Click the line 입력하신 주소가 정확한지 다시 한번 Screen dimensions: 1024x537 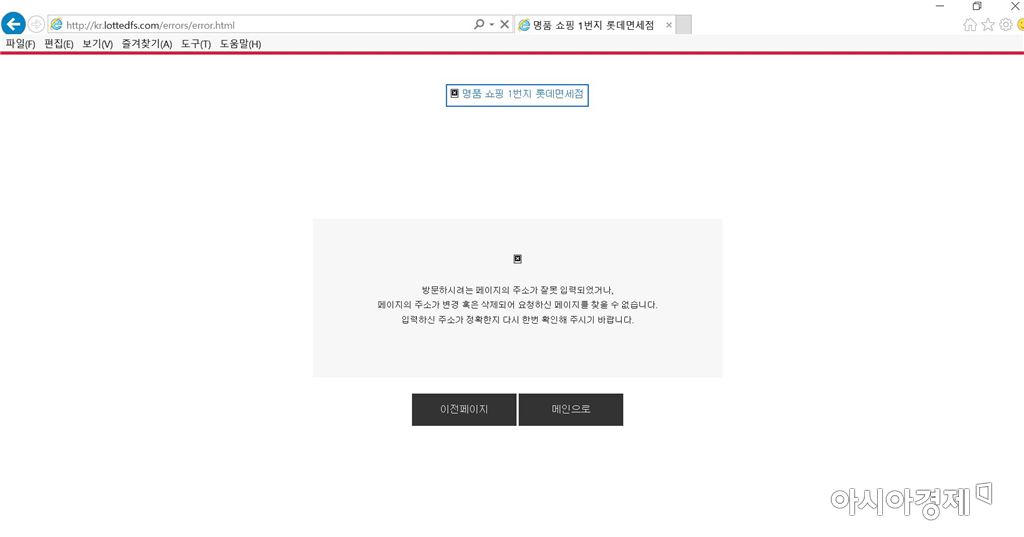[517, 320]
